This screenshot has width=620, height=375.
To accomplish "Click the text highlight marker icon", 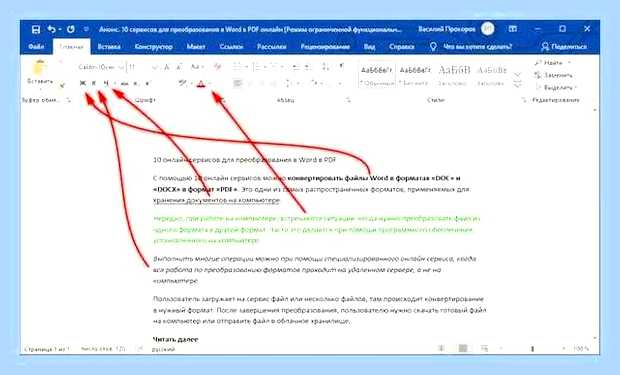I will tap(182, 83).
